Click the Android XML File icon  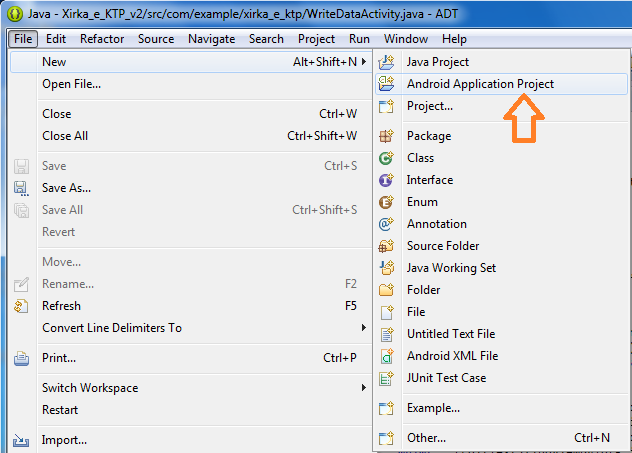tap(386, 356)
